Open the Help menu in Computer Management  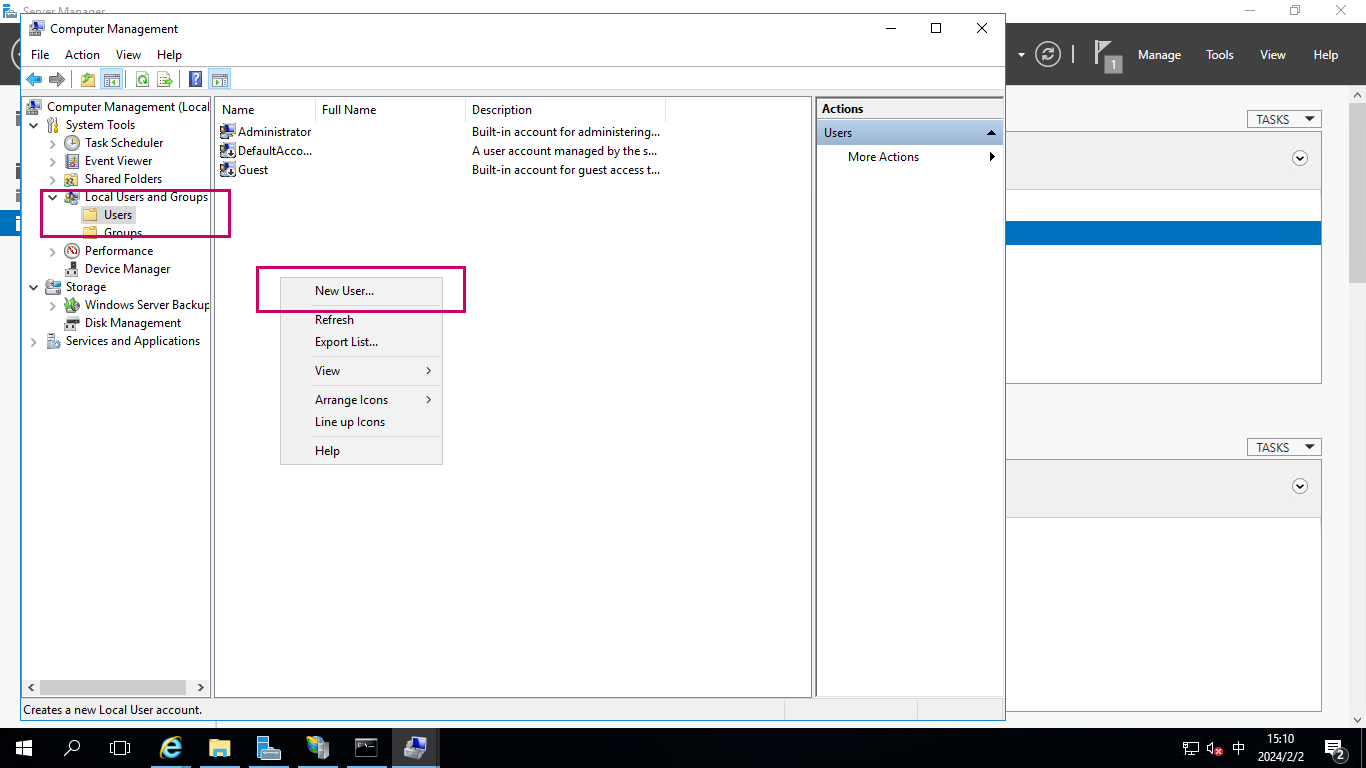point(169,55)
